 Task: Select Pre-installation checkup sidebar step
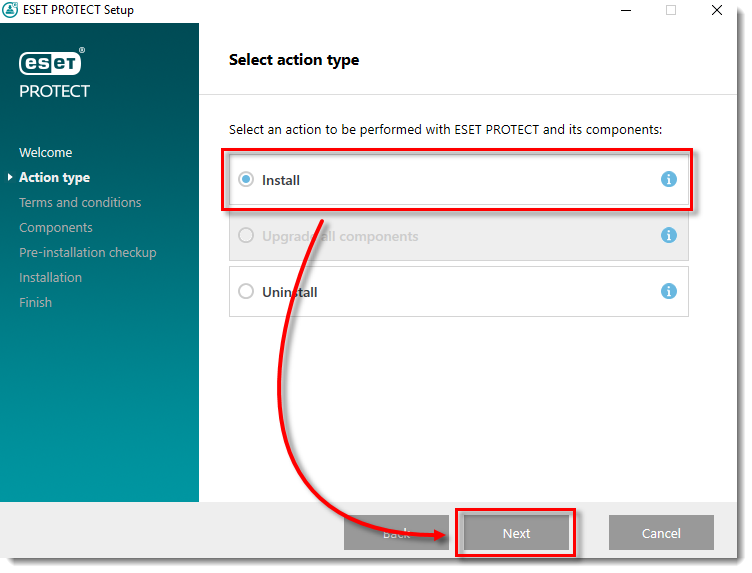click(x=88, y=253)
